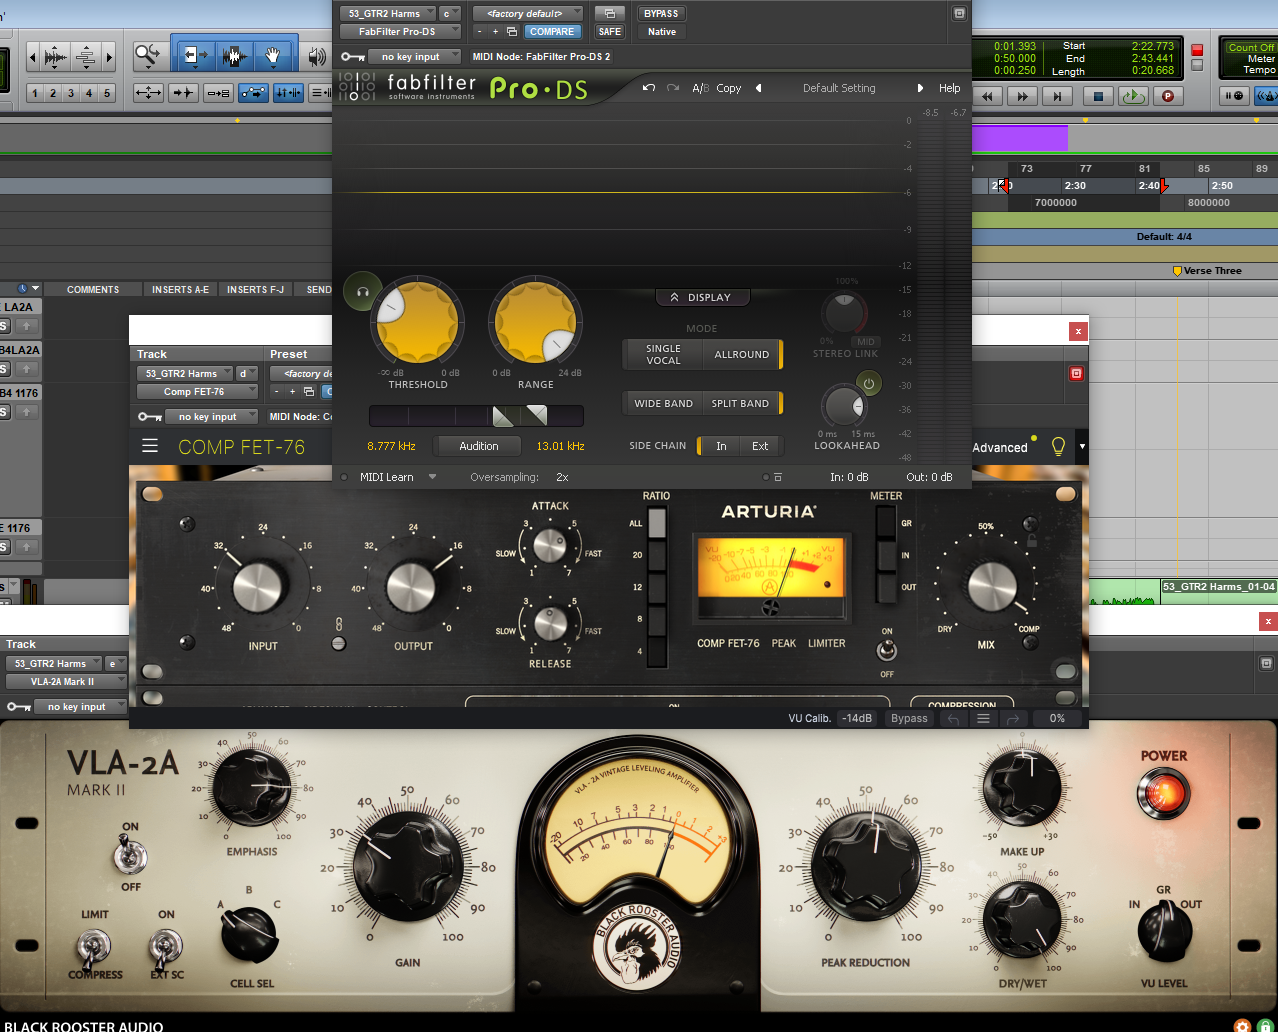The height and width of the screenshot is (1032, 1278).
Task: Click the Arturia lightbulb tips icon
Action: coord(1058,446)
